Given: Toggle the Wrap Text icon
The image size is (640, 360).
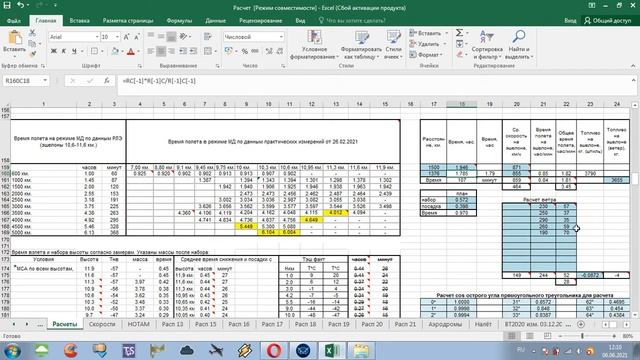Looking at the screenshot, I should [x=208, y=37].
